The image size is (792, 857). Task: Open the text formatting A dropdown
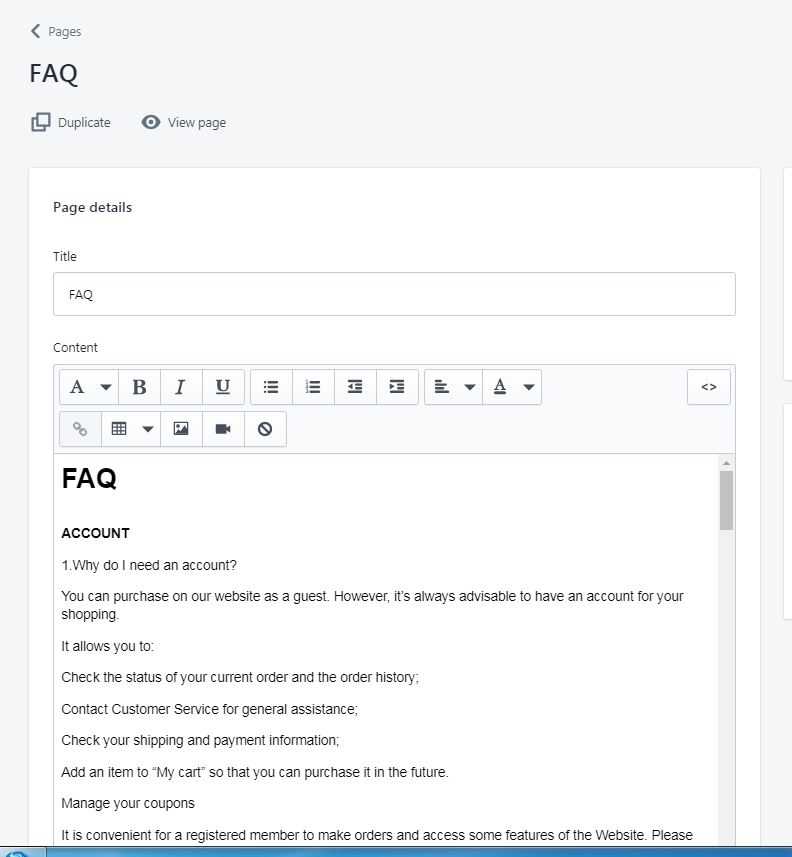click(89, 387)
